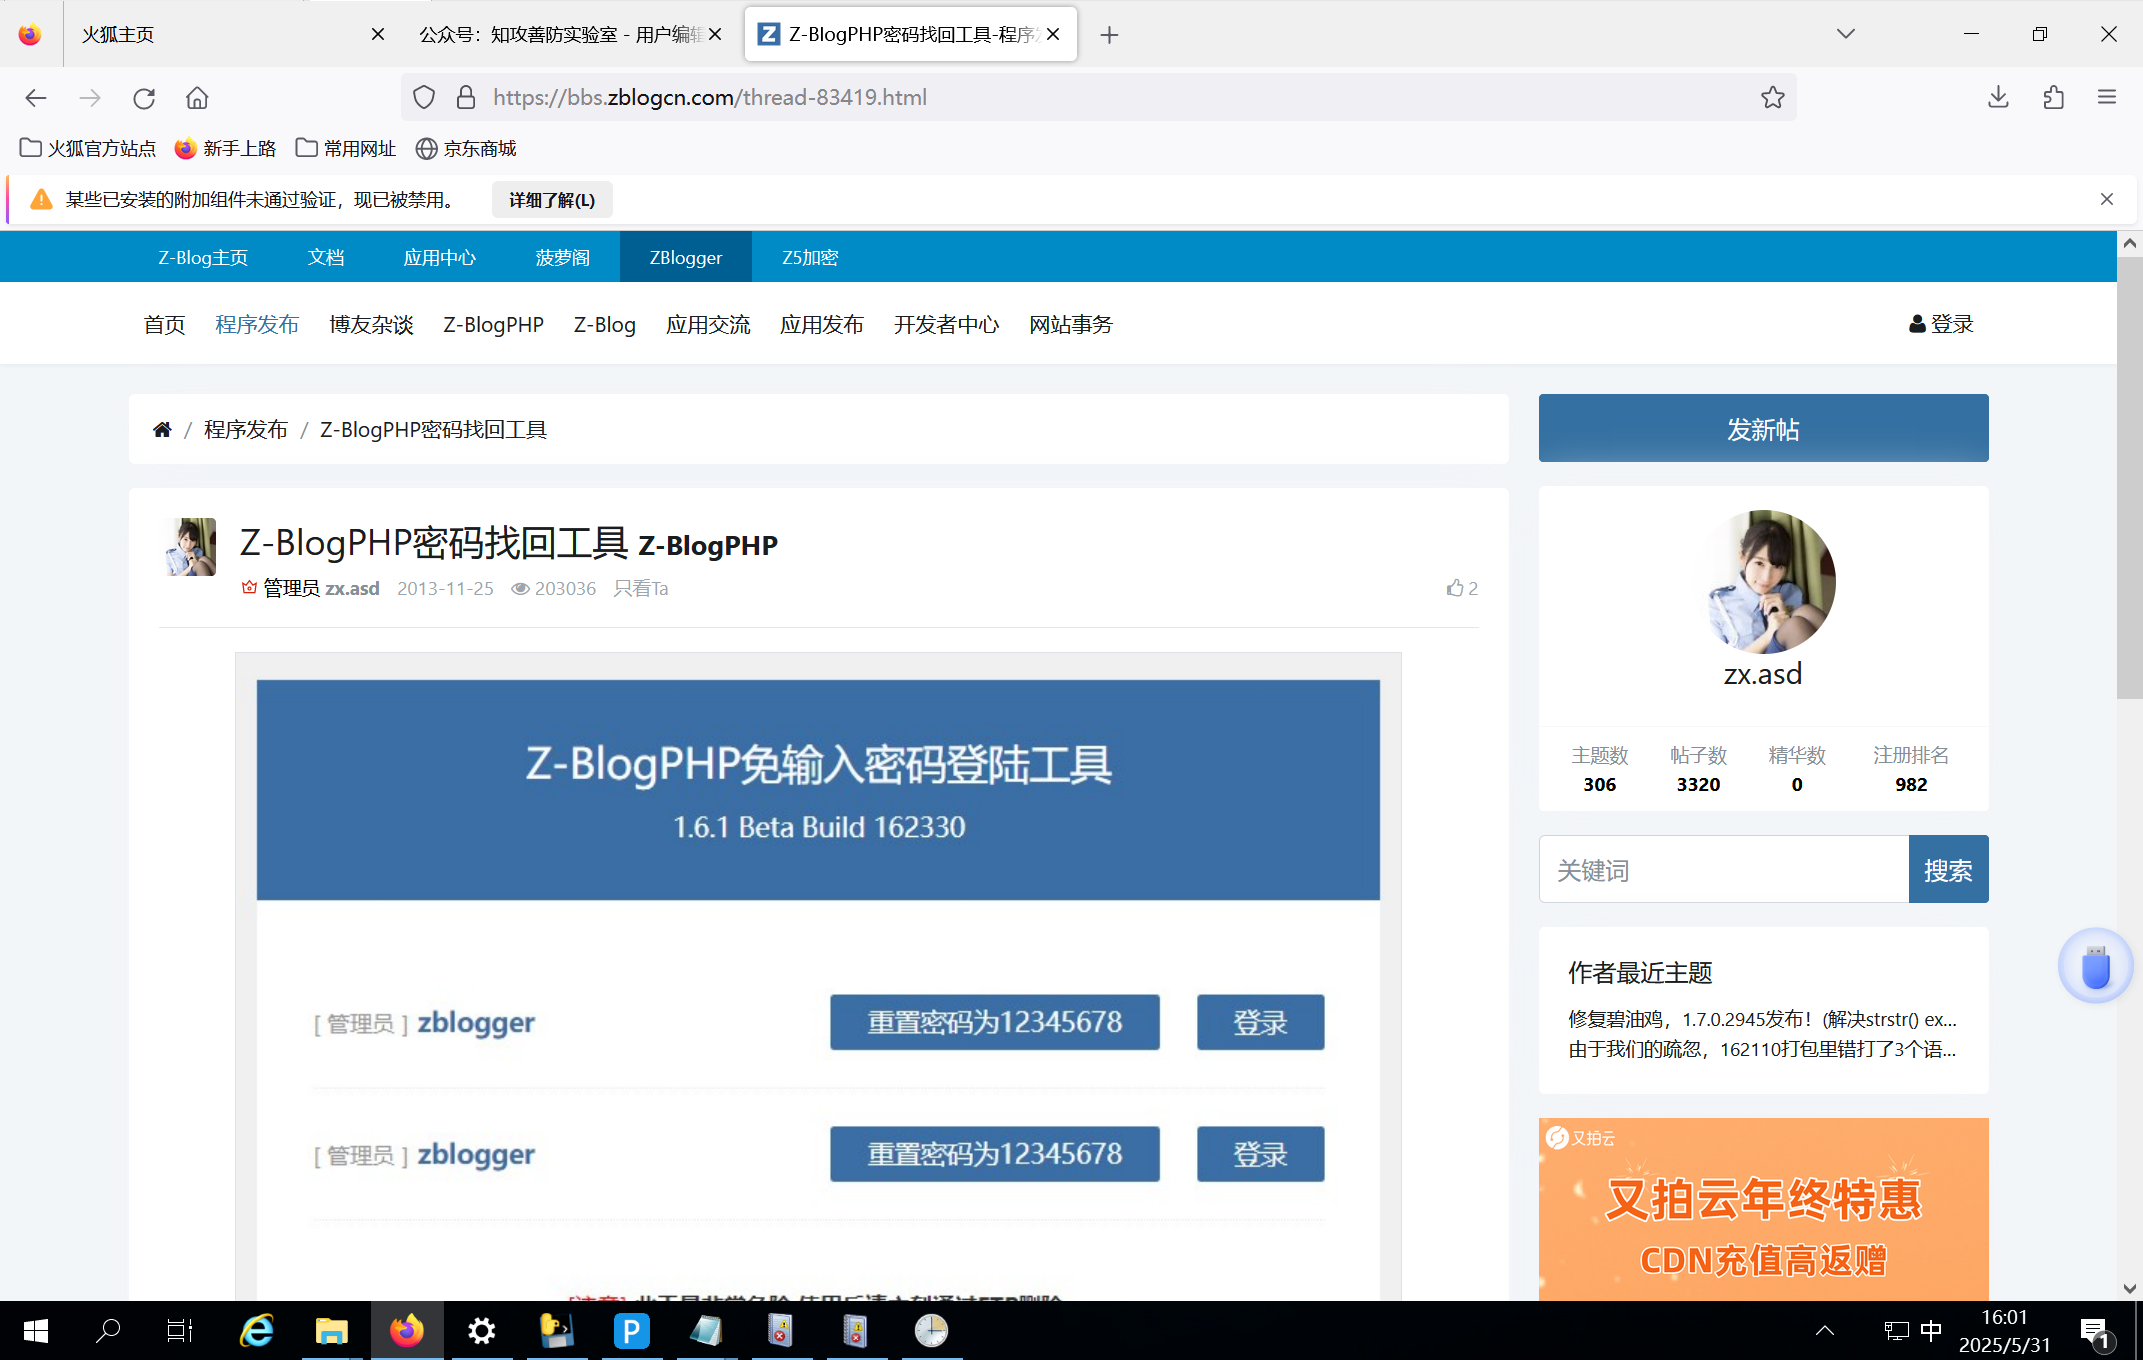Viewport: 2143px width, 1360px height.
Task: Open the Firefox downloads panel icon
Action: pos(1998,97)
